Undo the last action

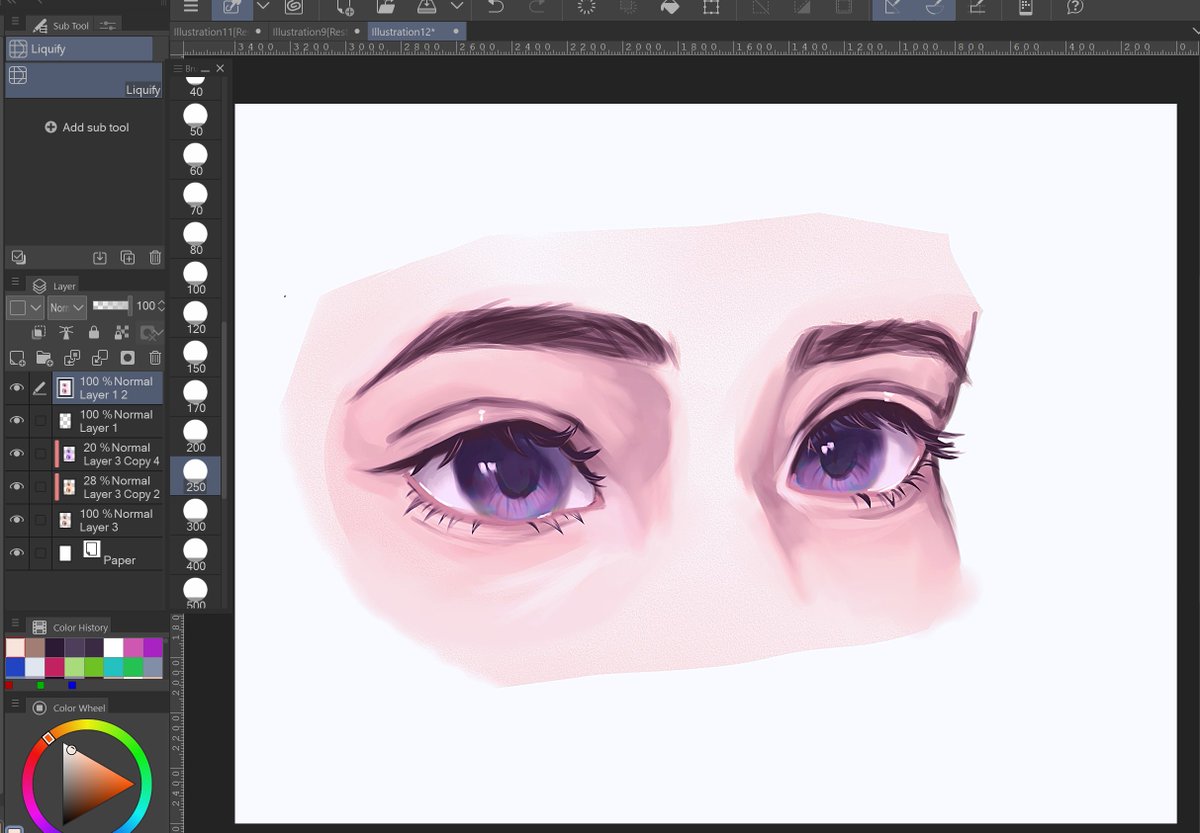[495, 7]
